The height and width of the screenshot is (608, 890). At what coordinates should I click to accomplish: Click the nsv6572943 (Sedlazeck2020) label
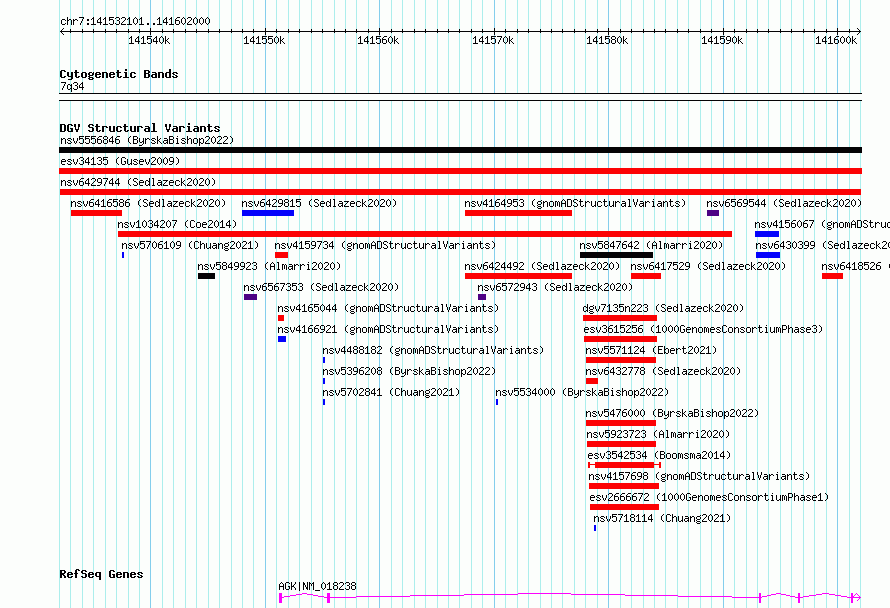coord(555,287)
